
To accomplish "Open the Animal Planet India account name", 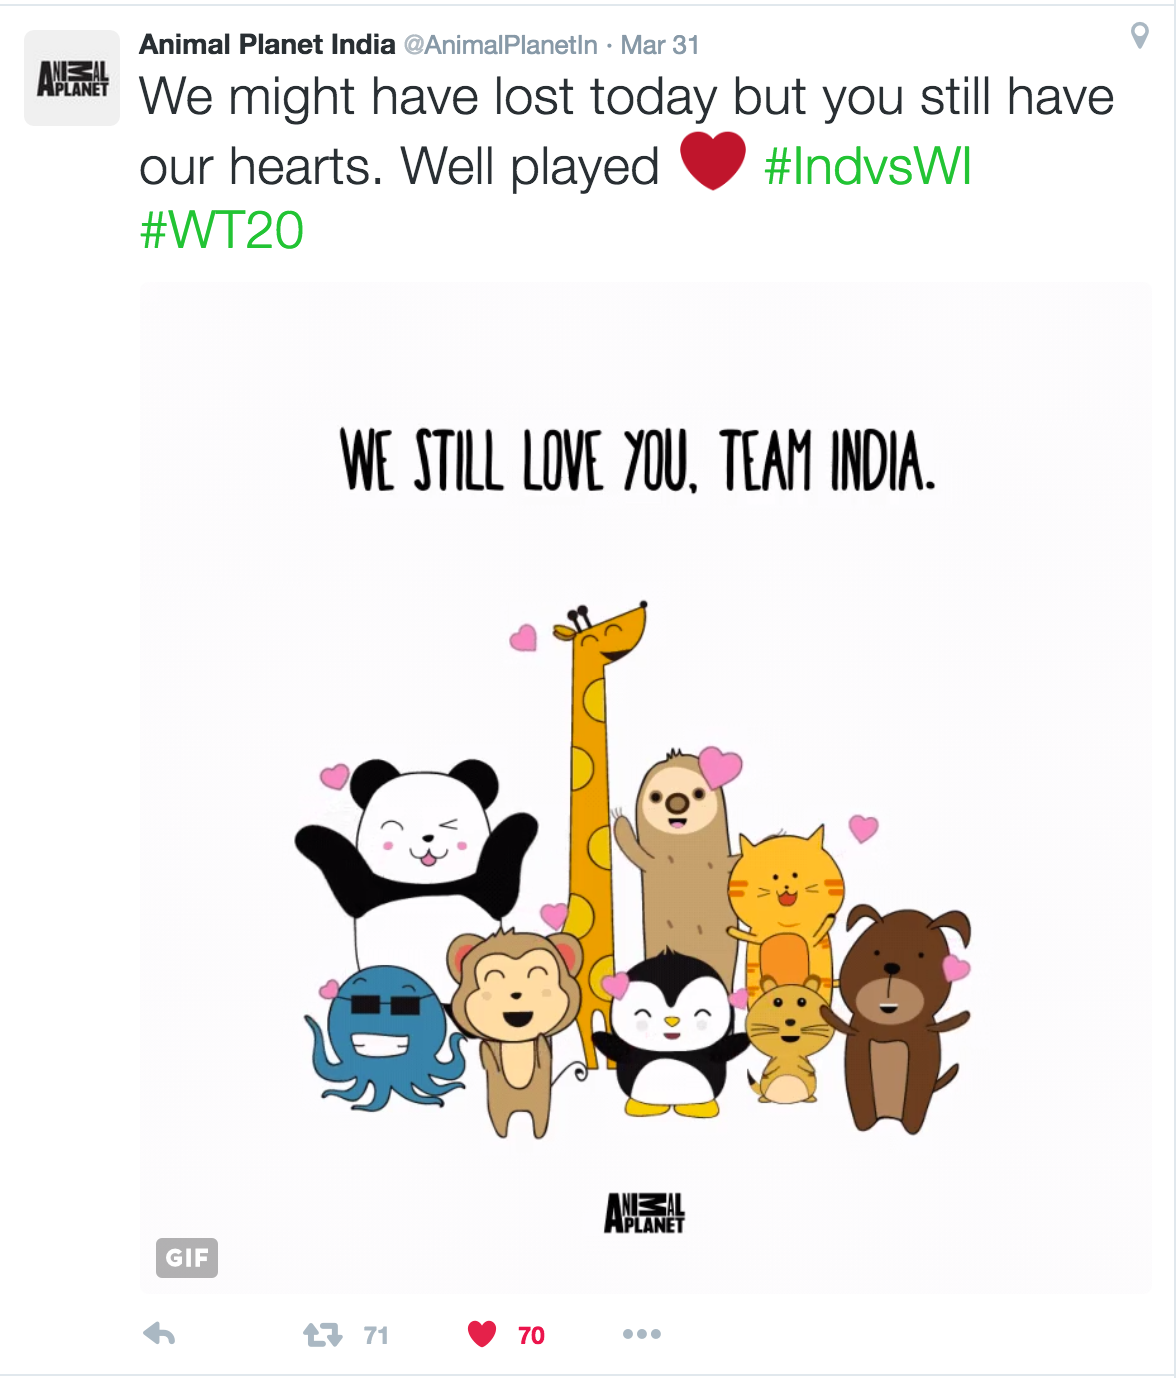I will [x=267, y=45].
